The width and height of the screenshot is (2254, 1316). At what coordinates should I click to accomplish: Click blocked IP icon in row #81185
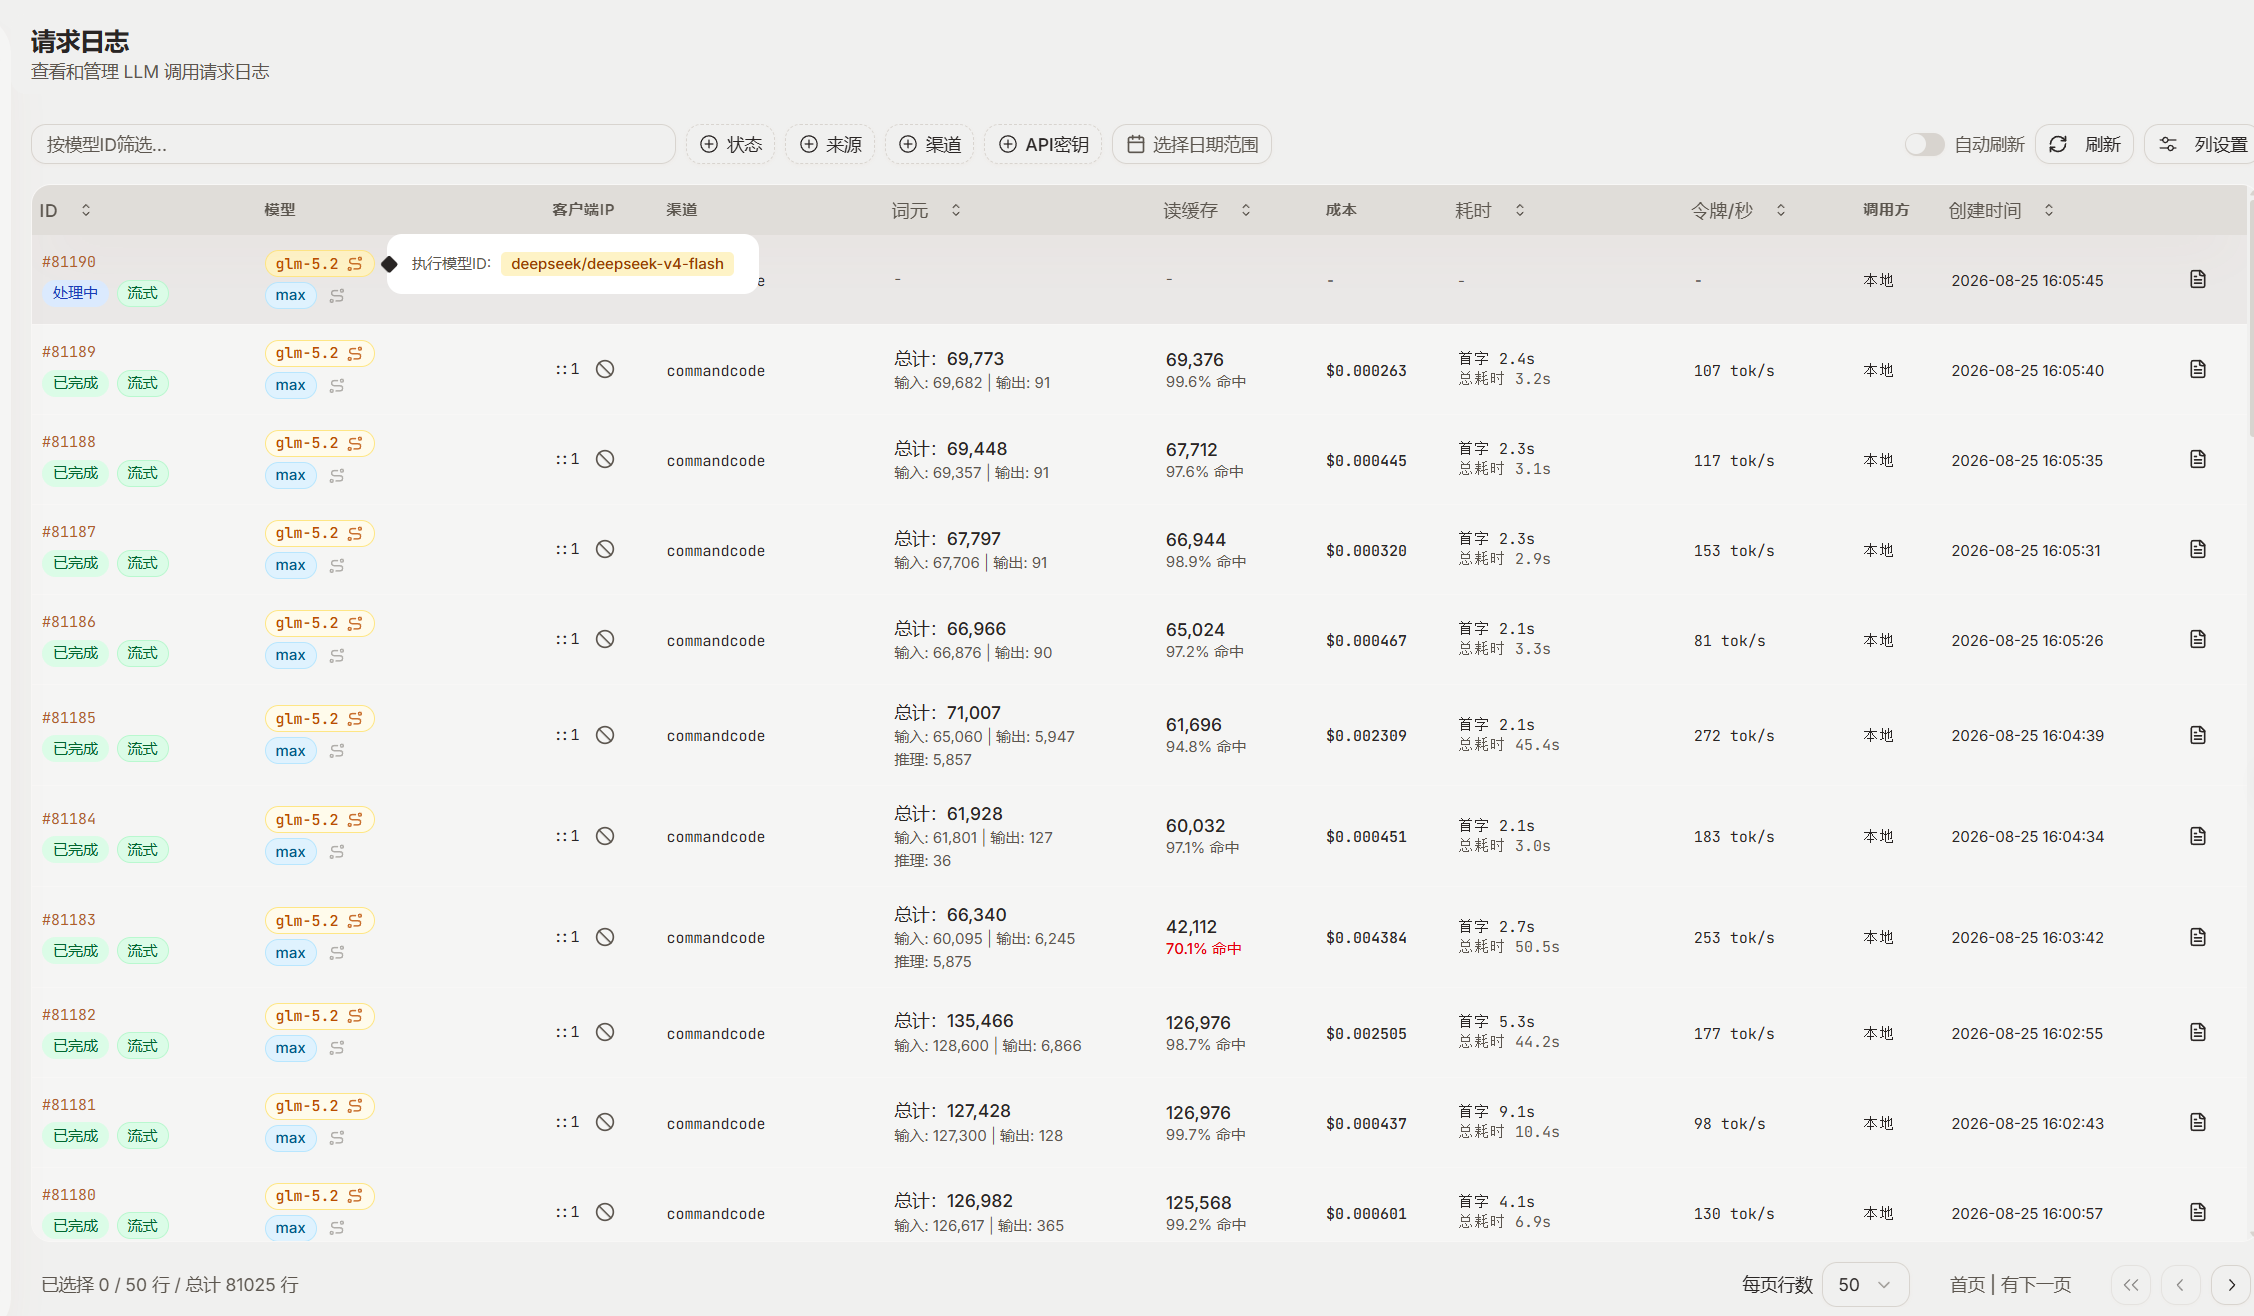pos(605,735)
